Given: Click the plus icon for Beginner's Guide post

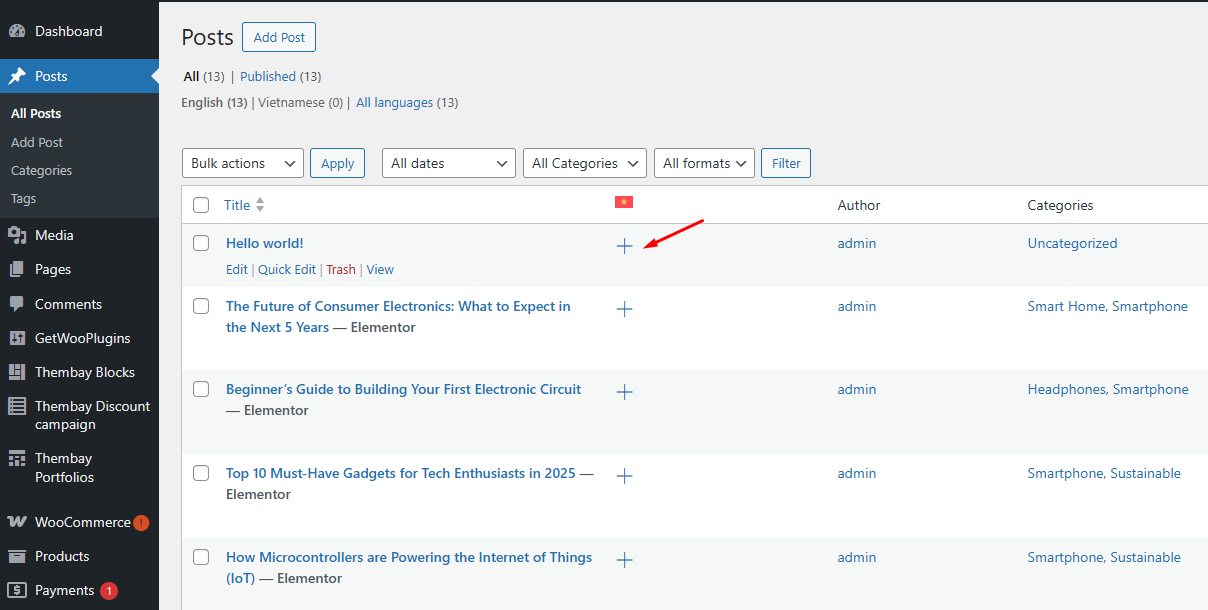Looking at the screenshot, I should click(624, 392).
